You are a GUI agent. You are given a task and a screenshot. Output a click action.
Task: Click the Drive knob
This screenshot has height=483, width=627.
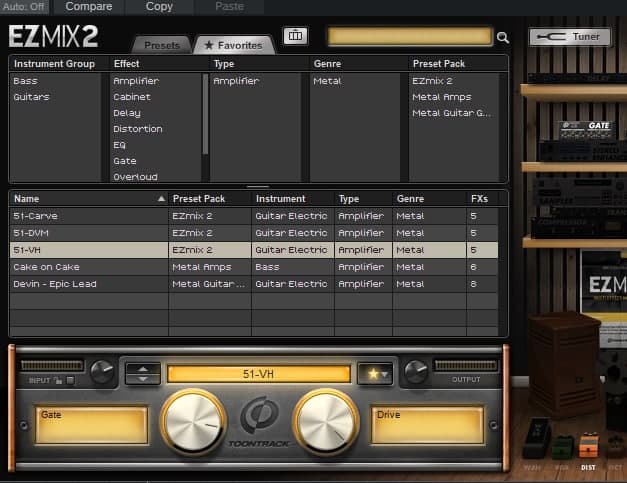coord(326,423)
